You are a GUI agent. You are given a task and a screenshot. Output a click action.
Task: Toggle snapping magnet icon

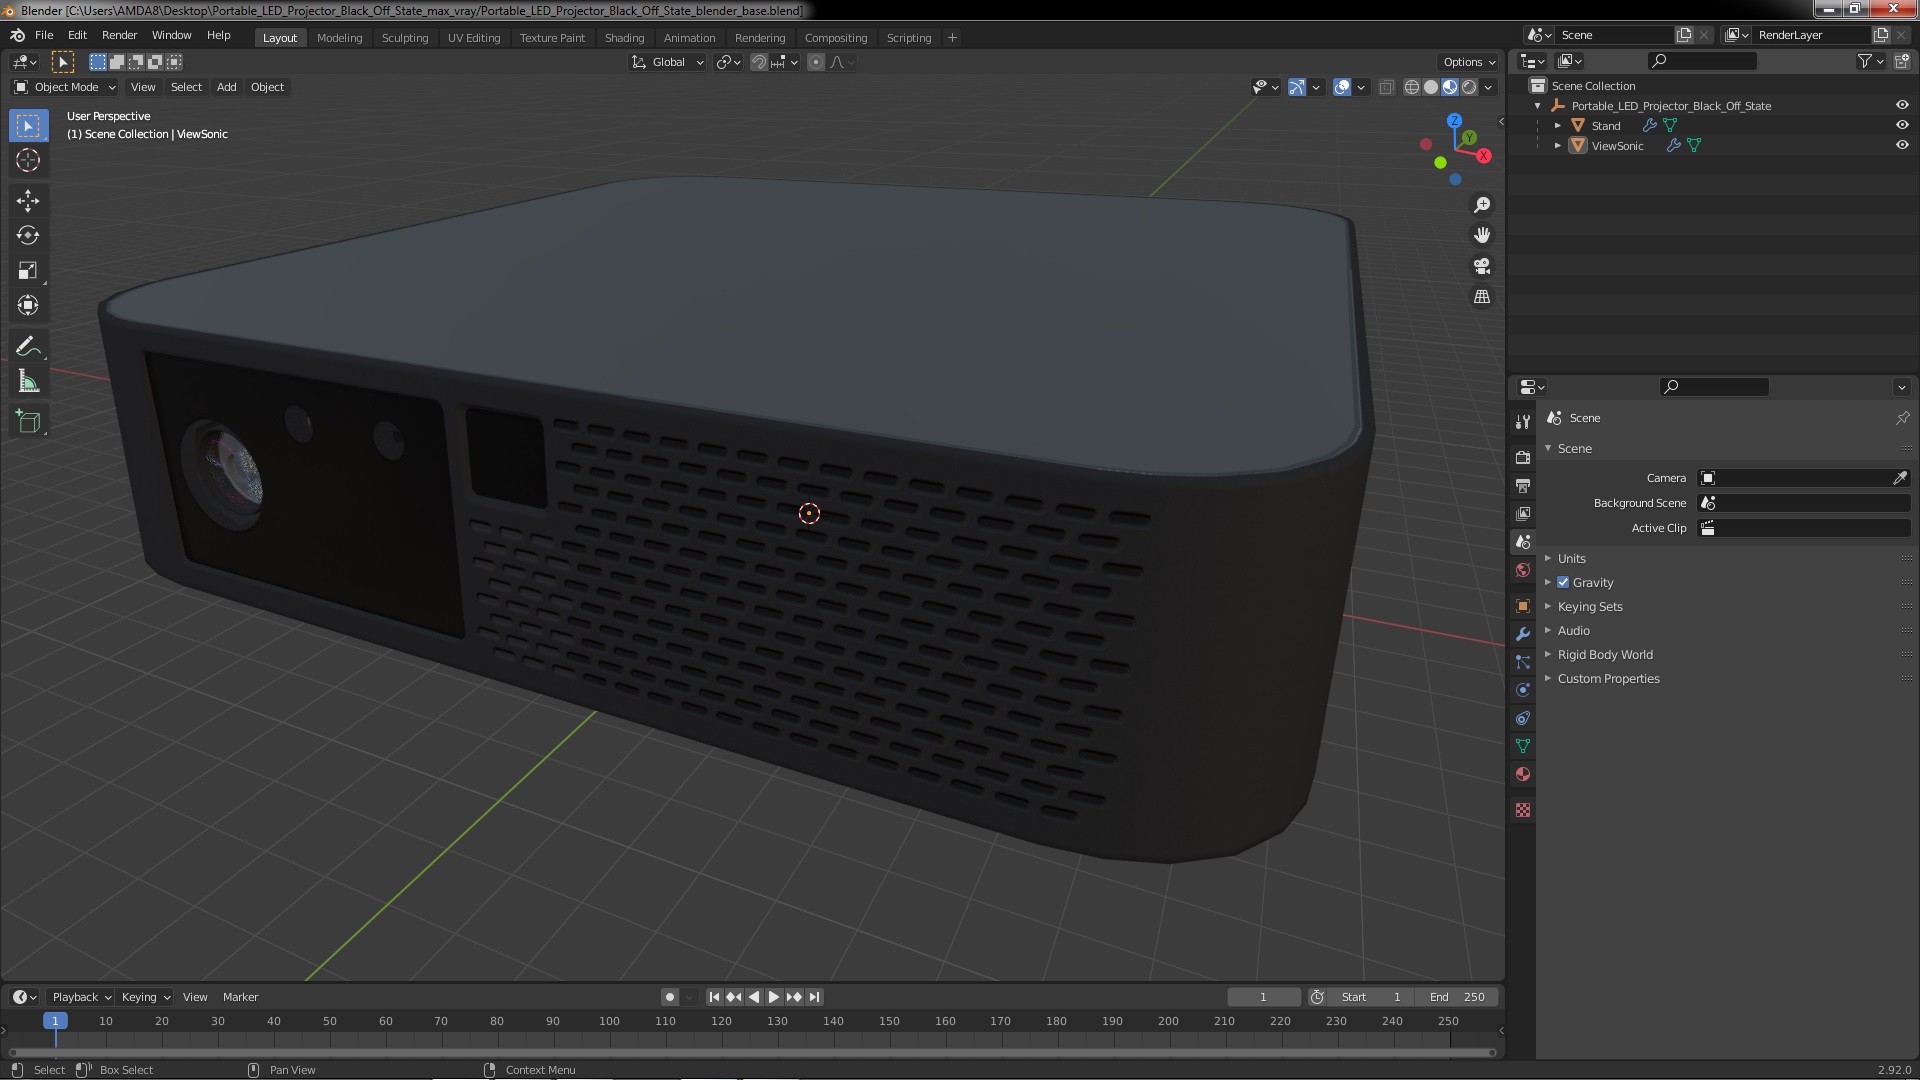pyautogui.click(x=759, y=62)
